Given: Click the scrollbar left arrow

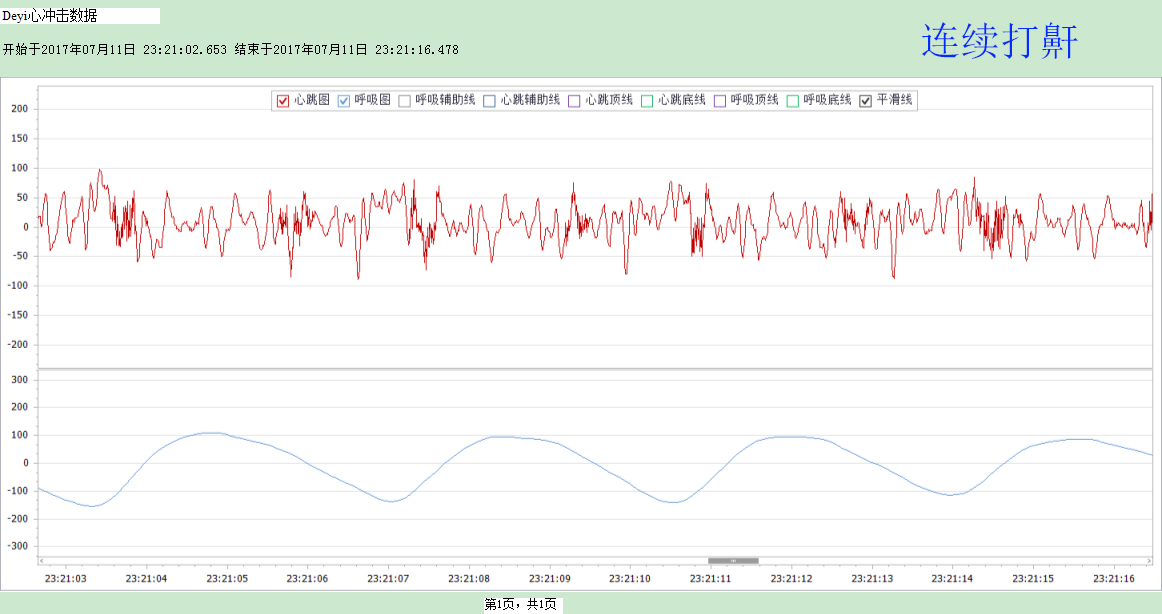Looking at the screenshot, I should (x=41, y=561).
